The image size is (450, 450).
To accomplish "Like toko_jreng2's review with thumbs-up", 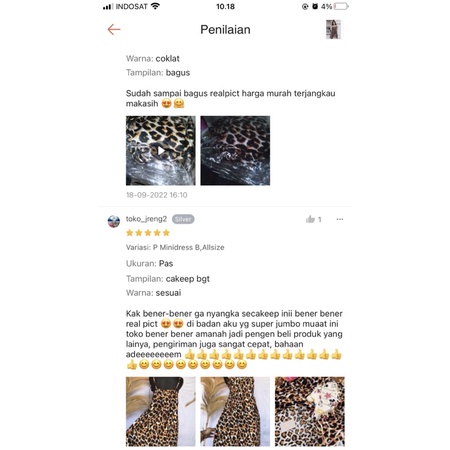I will click(x=310, y=219).
